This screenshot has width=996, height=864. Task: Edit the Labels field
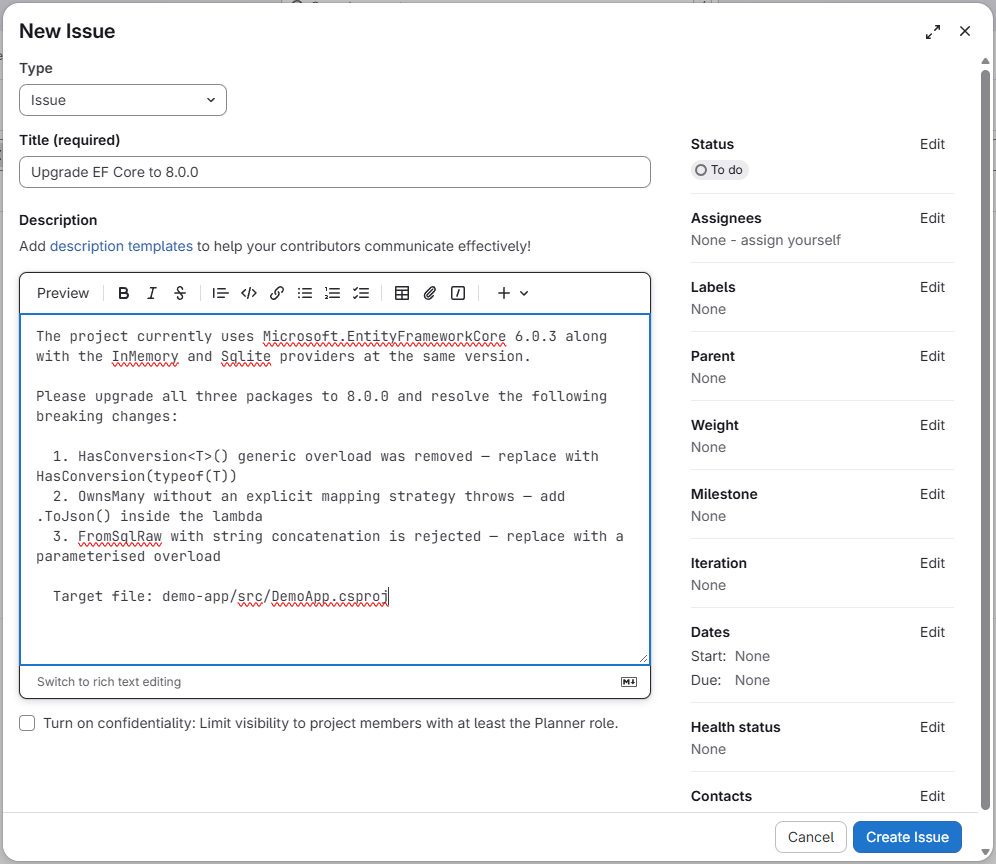click(x=932, y=287)
